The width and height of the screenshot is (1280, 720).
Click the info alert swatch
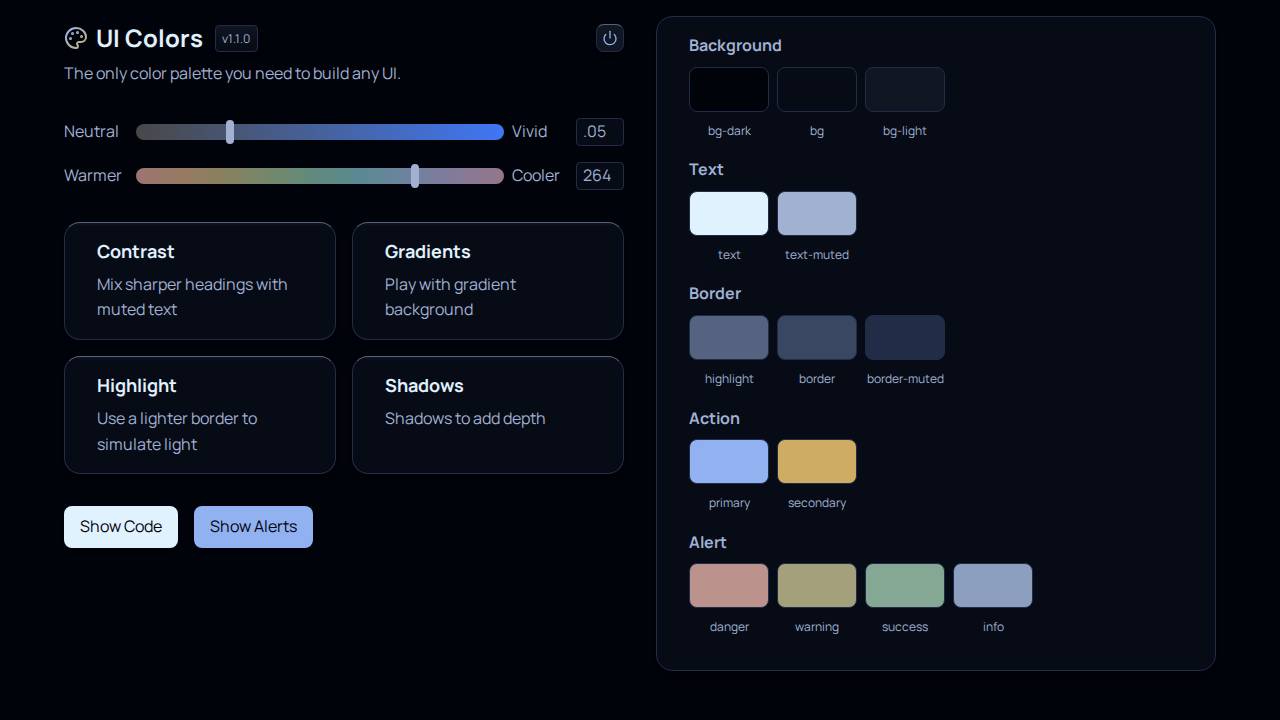992,585
